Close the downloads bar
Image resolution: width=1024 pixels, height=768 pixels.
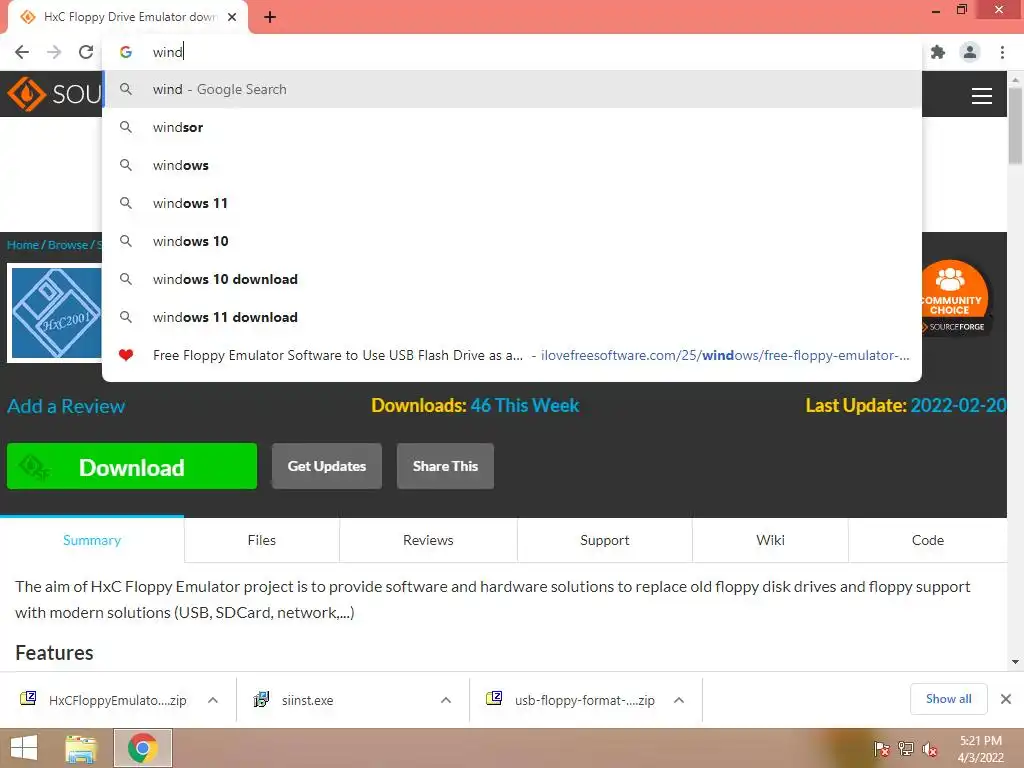[x=1006, y=699]
